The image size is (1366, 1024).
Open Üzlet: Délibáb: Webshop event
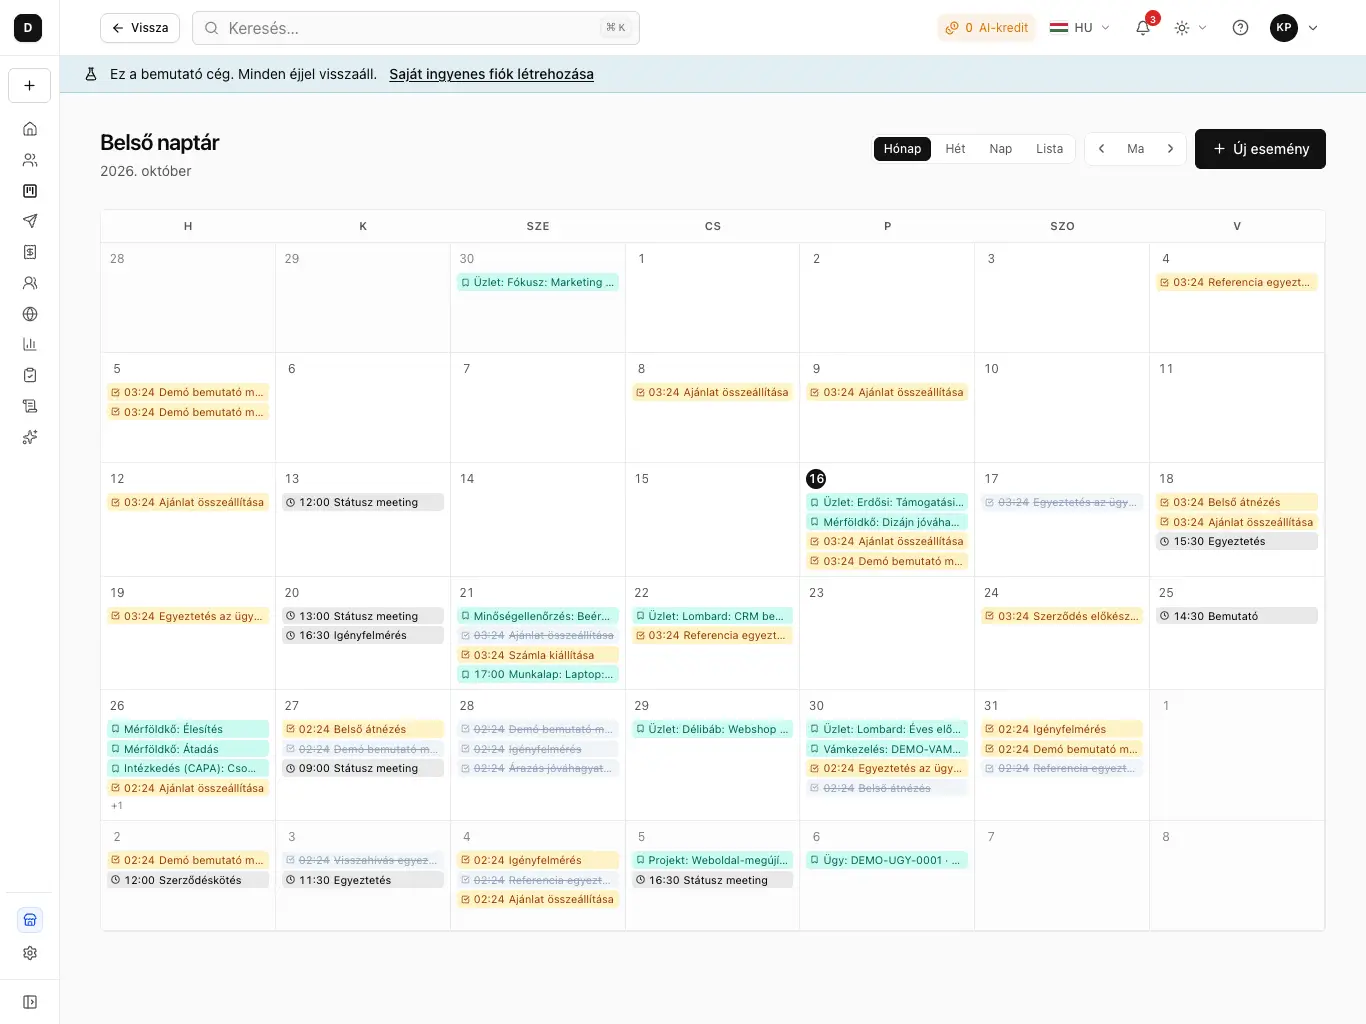[x=712, y=730]
